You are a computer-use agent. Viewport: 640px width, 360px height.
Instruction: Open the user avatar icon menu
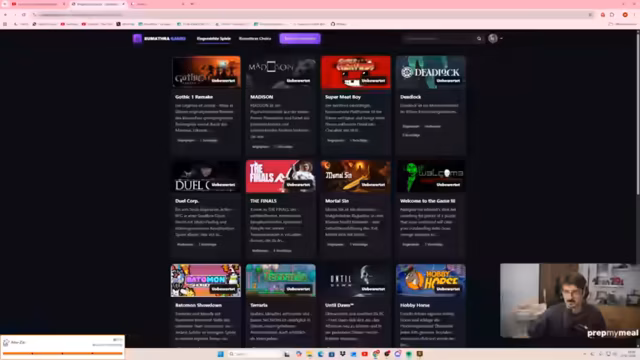point(493,38)
